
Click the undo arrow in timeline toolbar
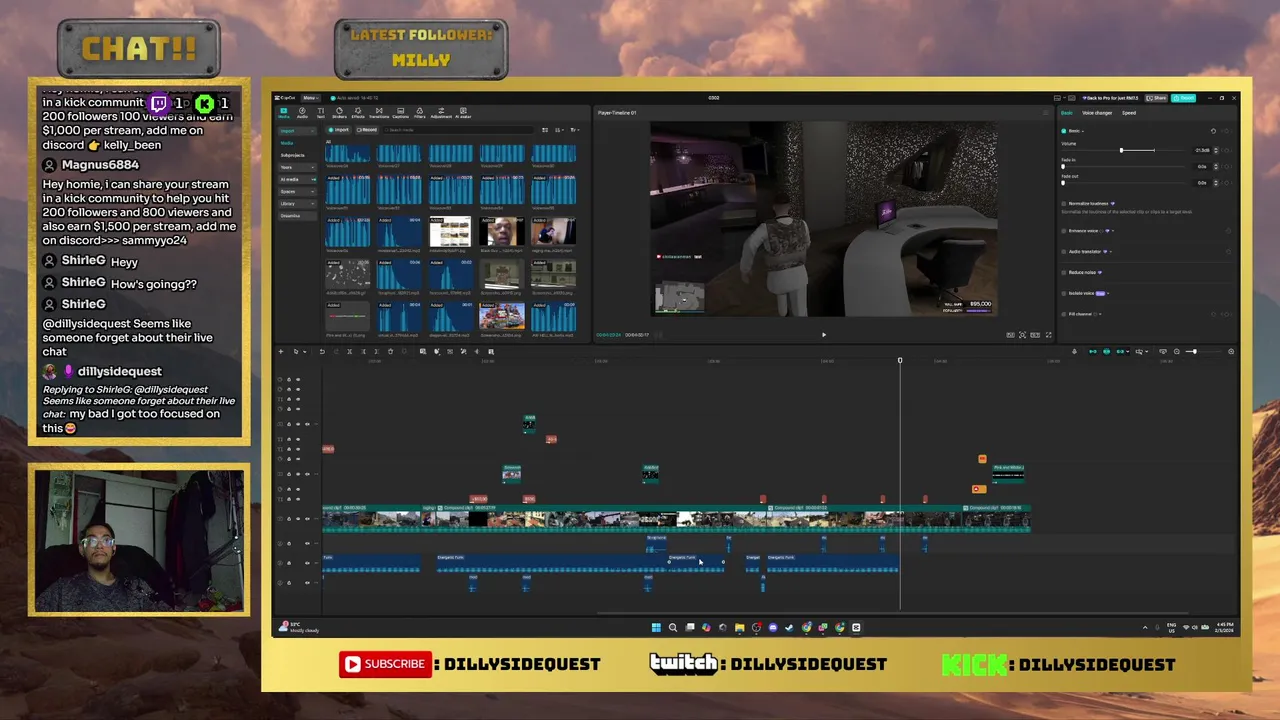tap(322, 351)
